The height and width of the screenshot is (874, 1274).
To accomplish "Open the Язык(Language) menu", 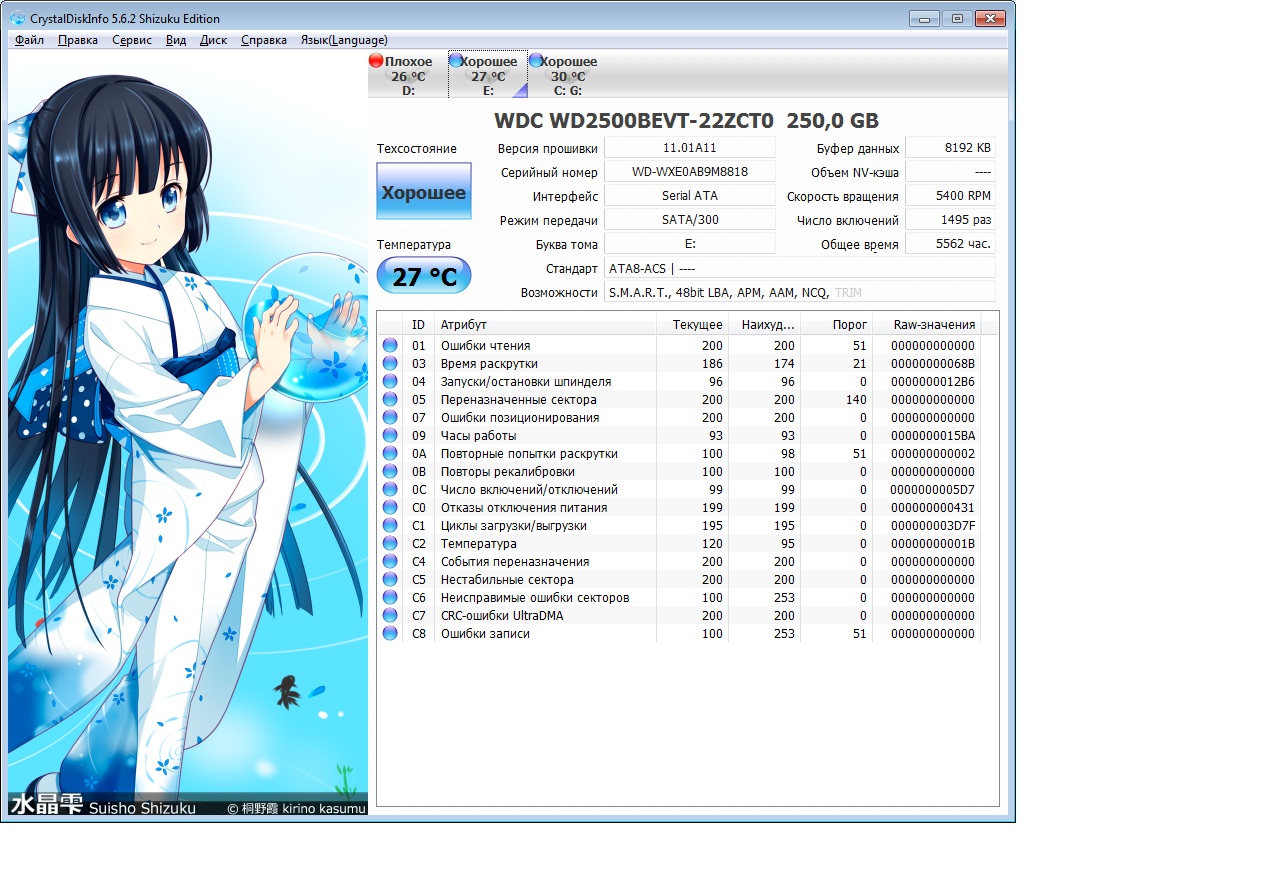I will pyautogui.click(x=344, y=40).
